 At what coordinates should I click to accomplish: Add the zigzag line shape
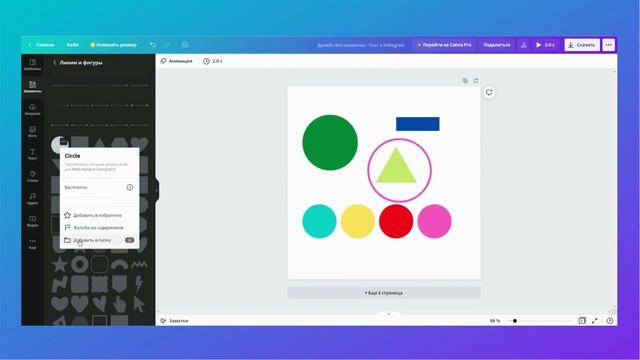click(x=139, y=265)
